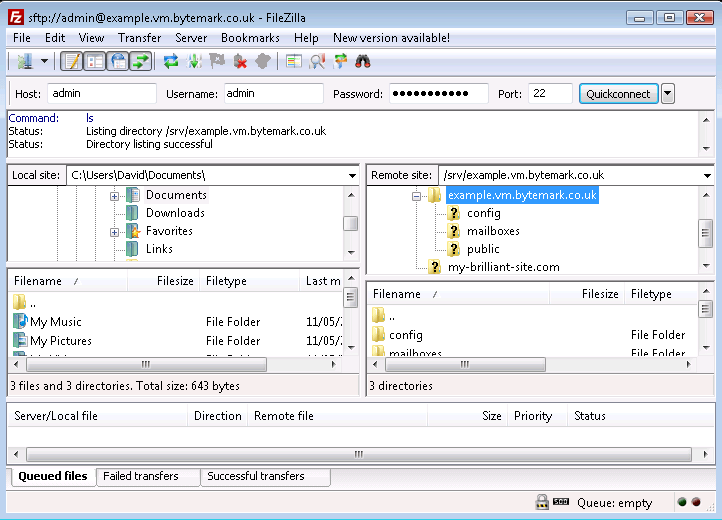Open the Site Manager icon
This screenshot has height=520, width=722.
20,61
